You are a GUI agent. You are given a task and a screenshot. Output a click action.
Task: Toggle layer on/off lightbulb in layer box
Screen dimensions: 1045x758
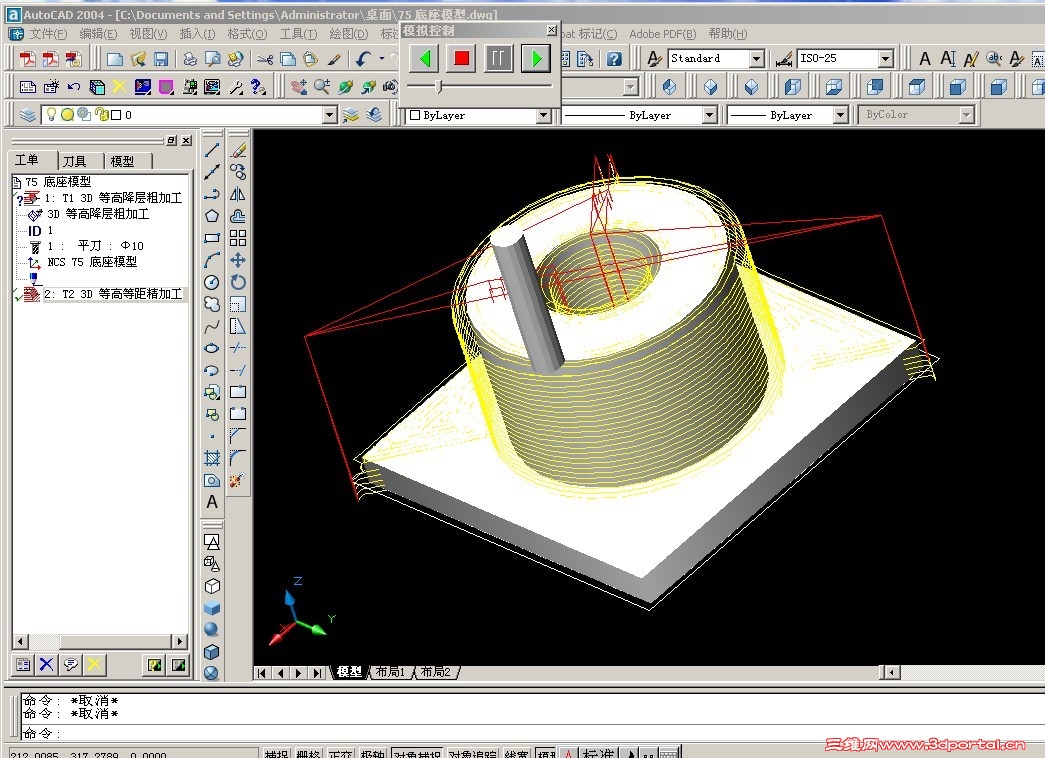pyautogui.click(x=51, y=115)
